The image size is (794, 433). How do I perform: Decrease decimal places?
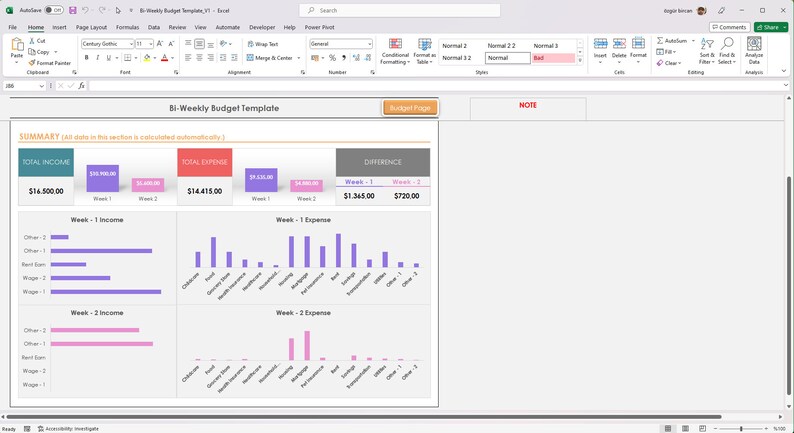[367, 58]
